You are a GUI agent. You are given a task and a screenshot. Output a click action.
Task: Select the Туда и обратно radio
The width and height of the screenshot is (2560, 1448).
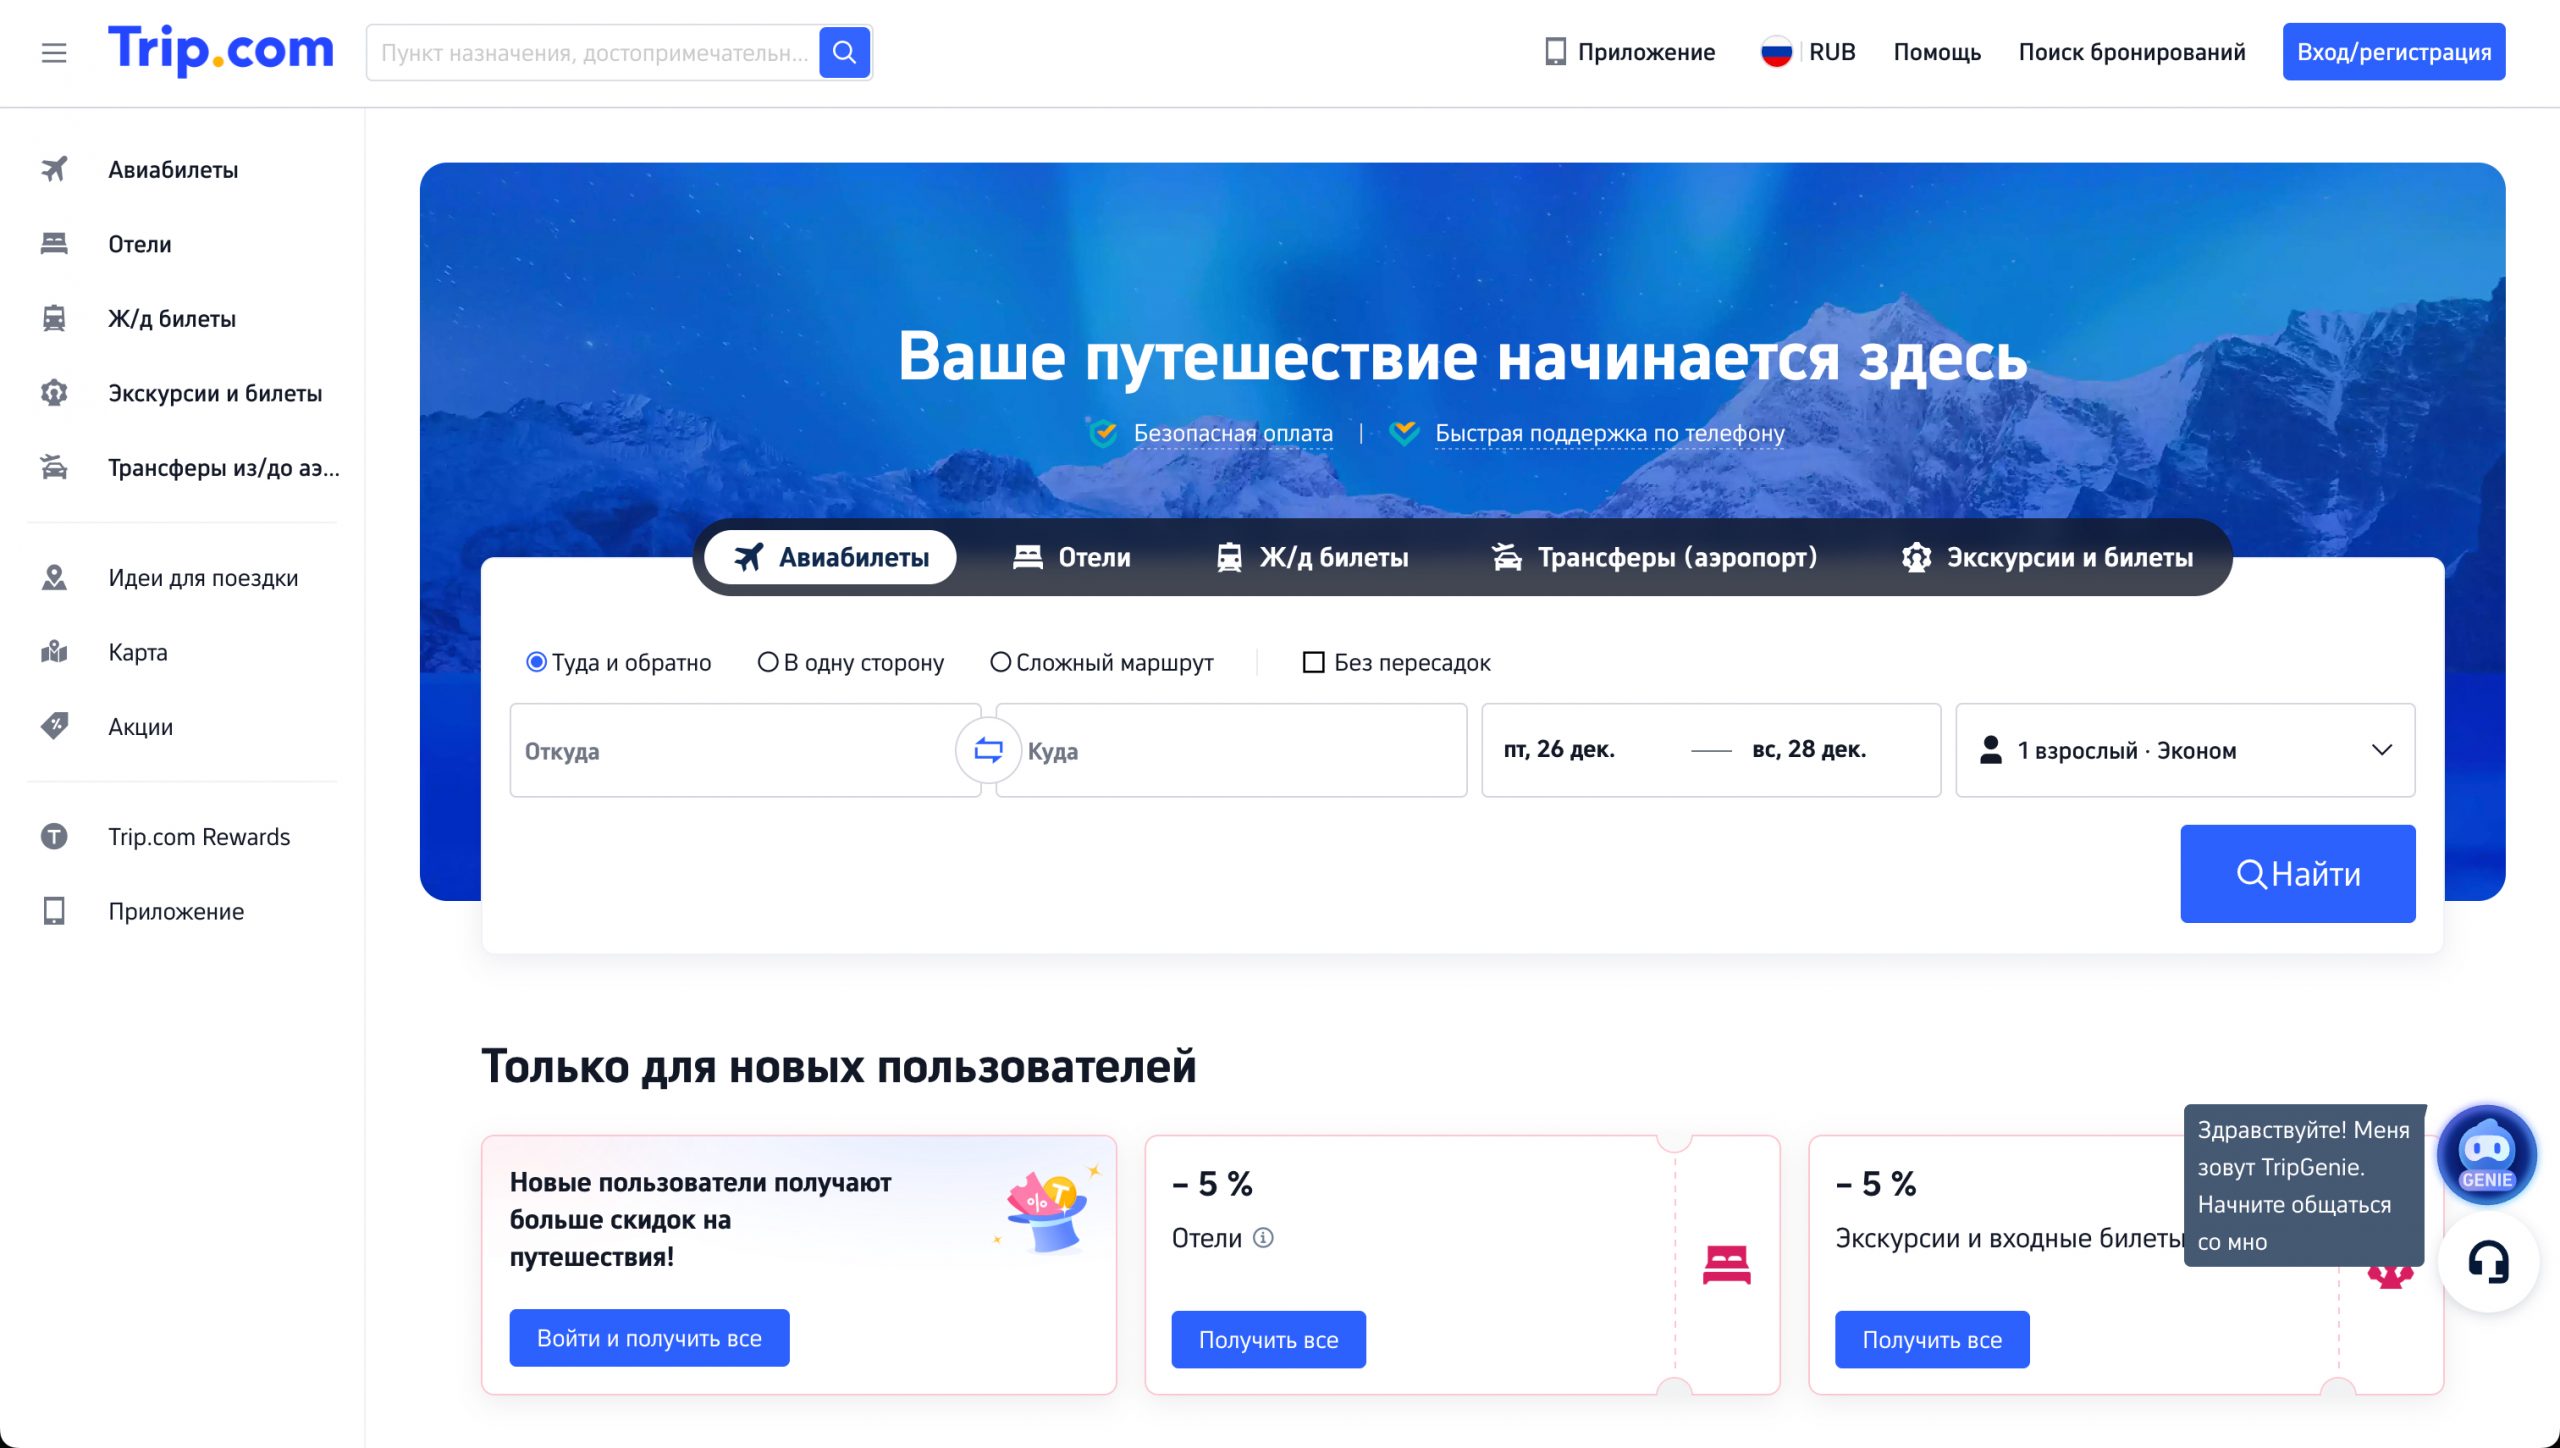click(537, 662)
